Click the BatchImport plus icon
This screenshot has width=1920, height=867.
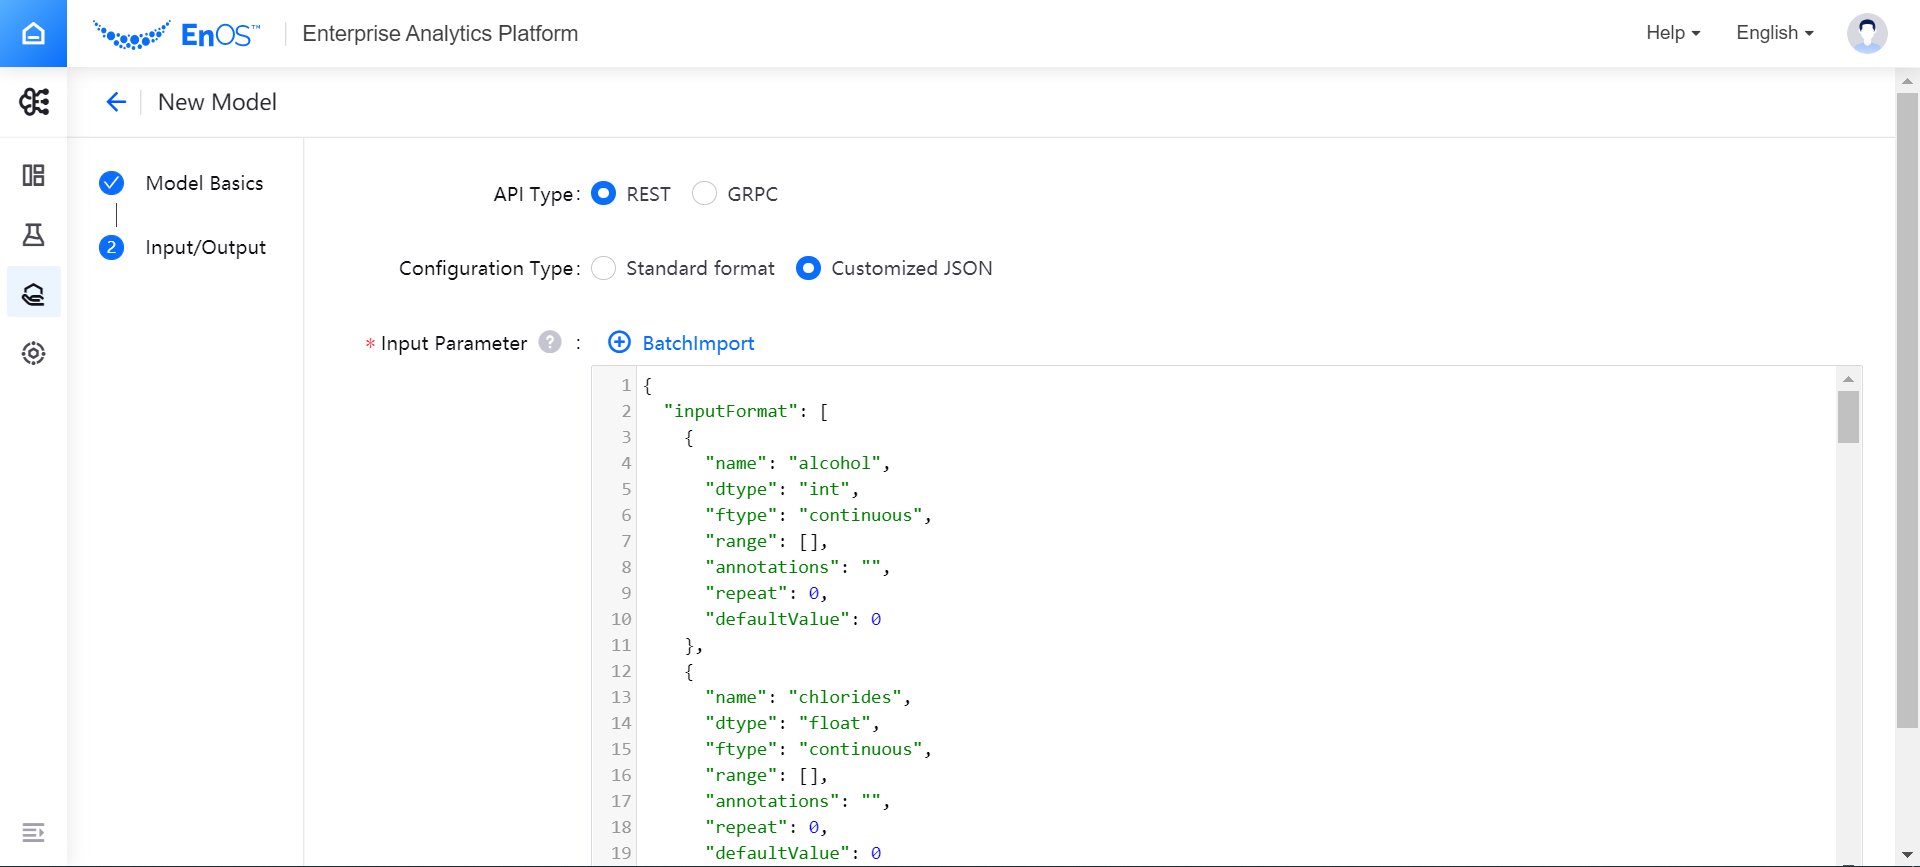pos(620,342)
